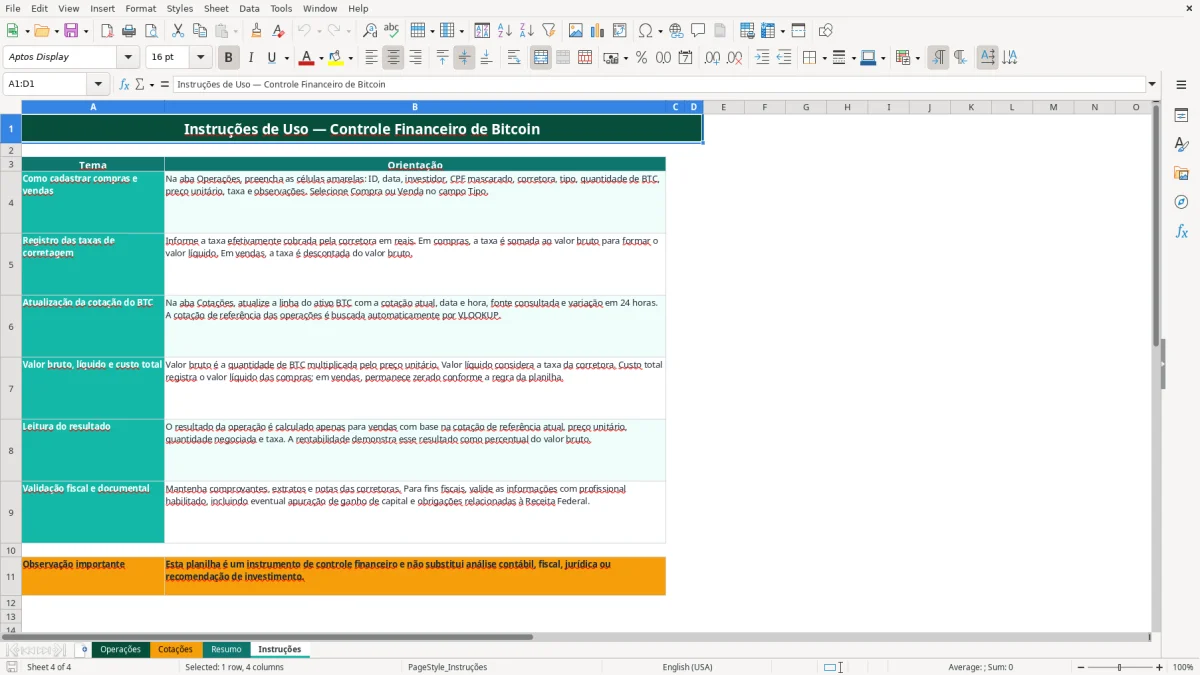The height and width of the screenshot is (675, 1200).
Task: Open Name Box dropdown arrow
Action: click(x=98, y=85)
